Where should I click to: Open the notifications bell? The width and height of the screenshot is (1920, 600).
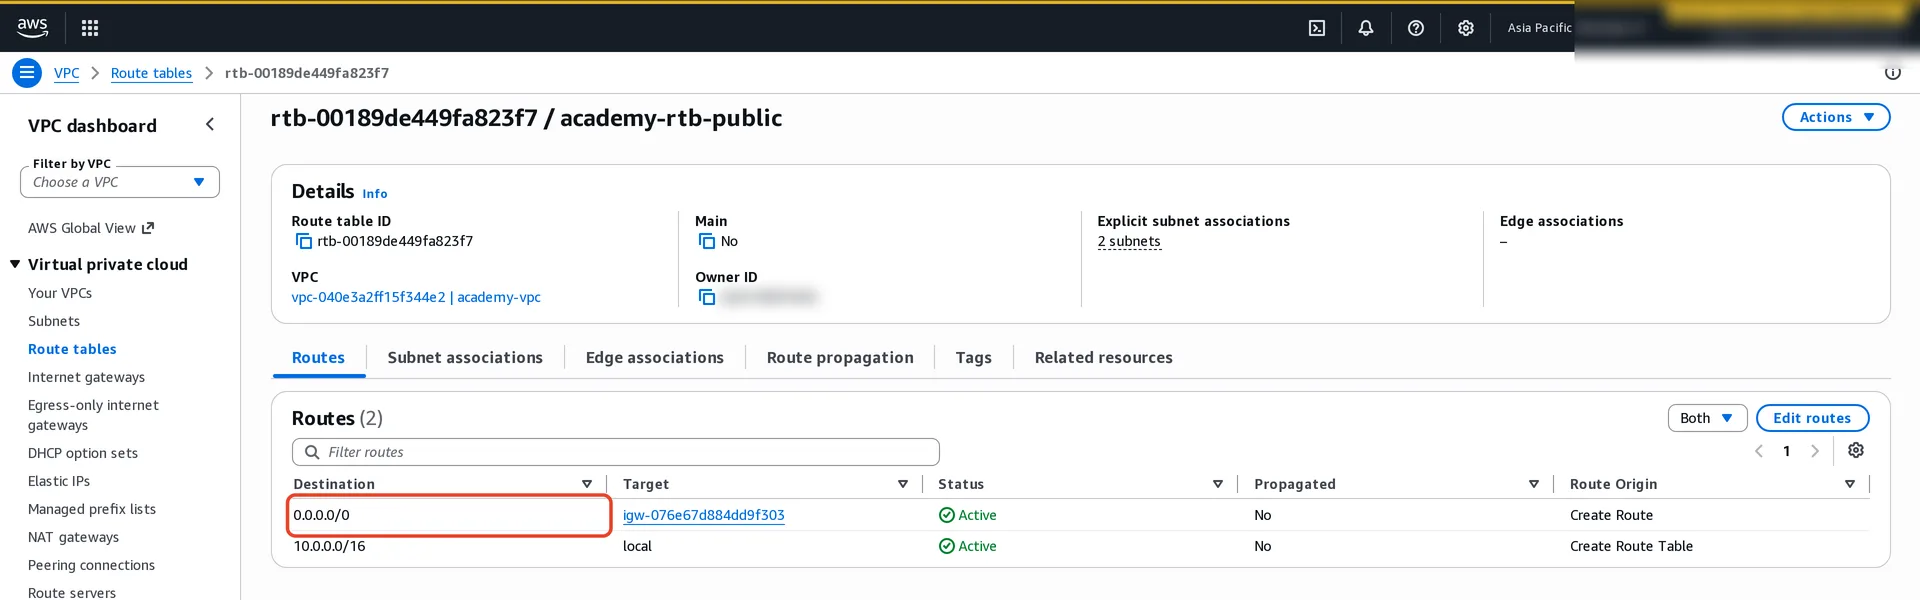pos(1366,28)
